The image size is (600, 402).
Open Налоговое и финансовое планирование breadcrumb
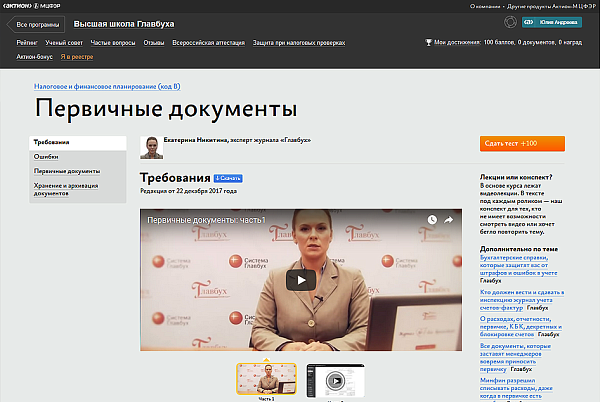coord(107,86)
